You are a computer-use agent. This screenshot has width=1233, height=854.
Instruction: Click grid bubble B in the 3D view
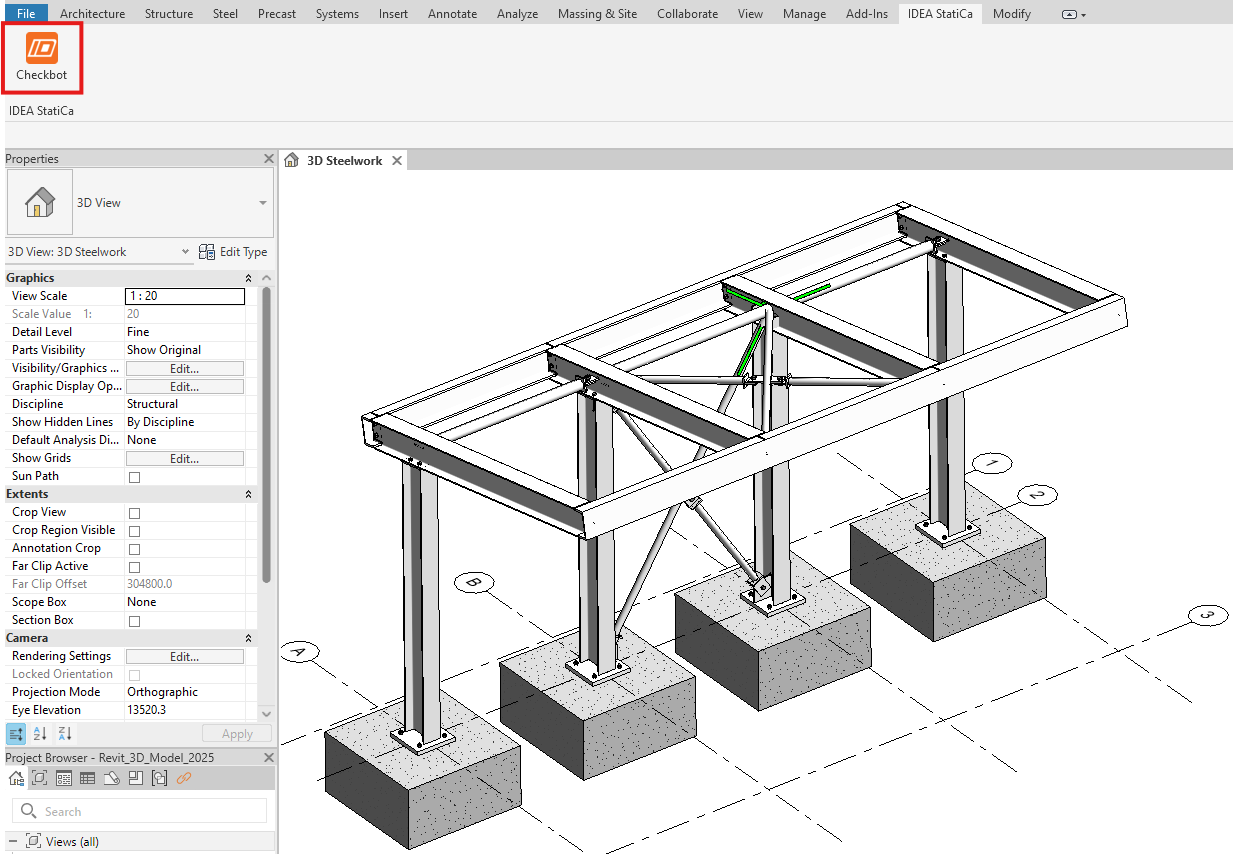475,582
